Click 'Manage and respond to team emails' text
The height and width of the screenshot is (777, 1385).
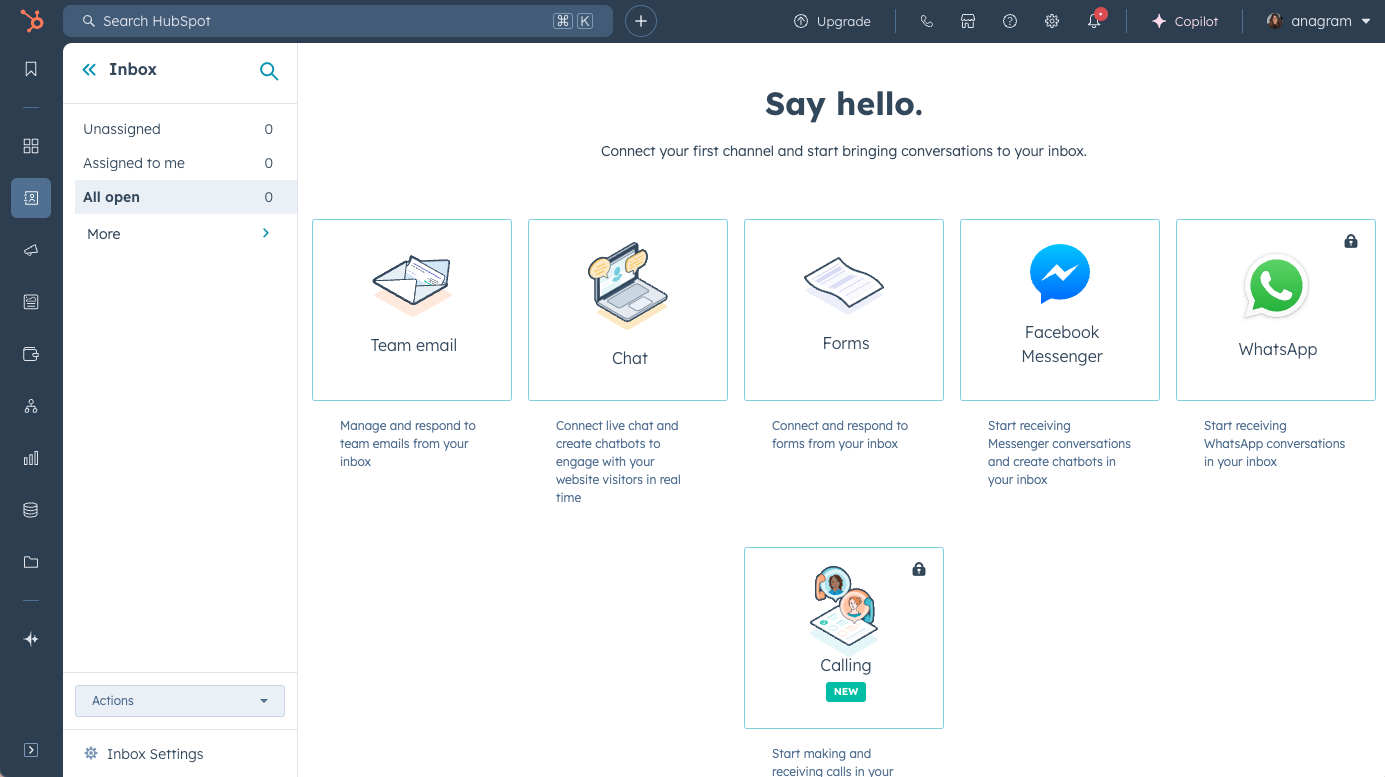click(x=408, y=444)
